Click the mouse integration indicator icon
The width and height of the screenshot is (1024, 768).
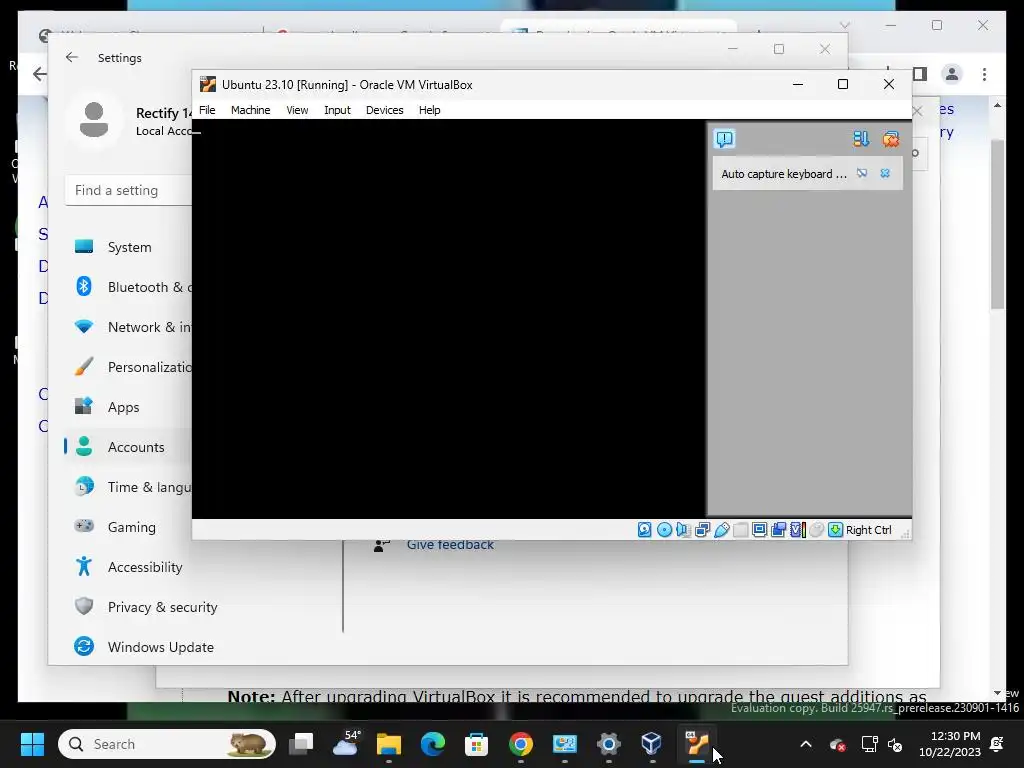pos(816,530)
